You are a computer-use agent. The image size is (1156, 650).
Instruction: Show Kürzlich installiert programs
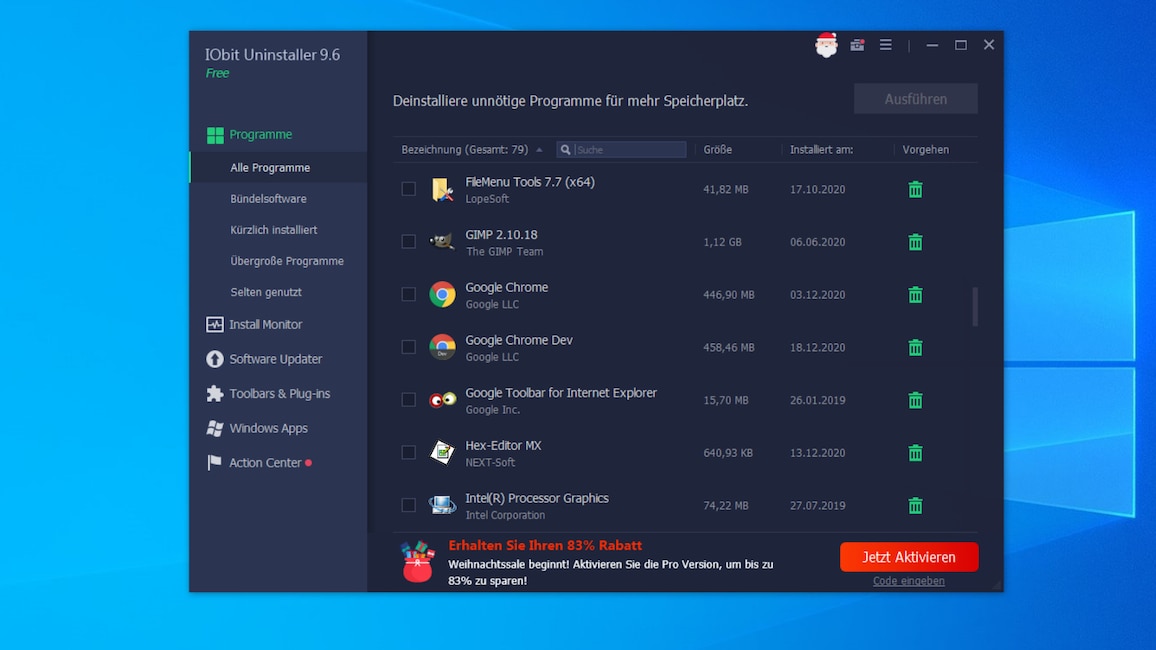pyautogui.click(x=274, y=230)
